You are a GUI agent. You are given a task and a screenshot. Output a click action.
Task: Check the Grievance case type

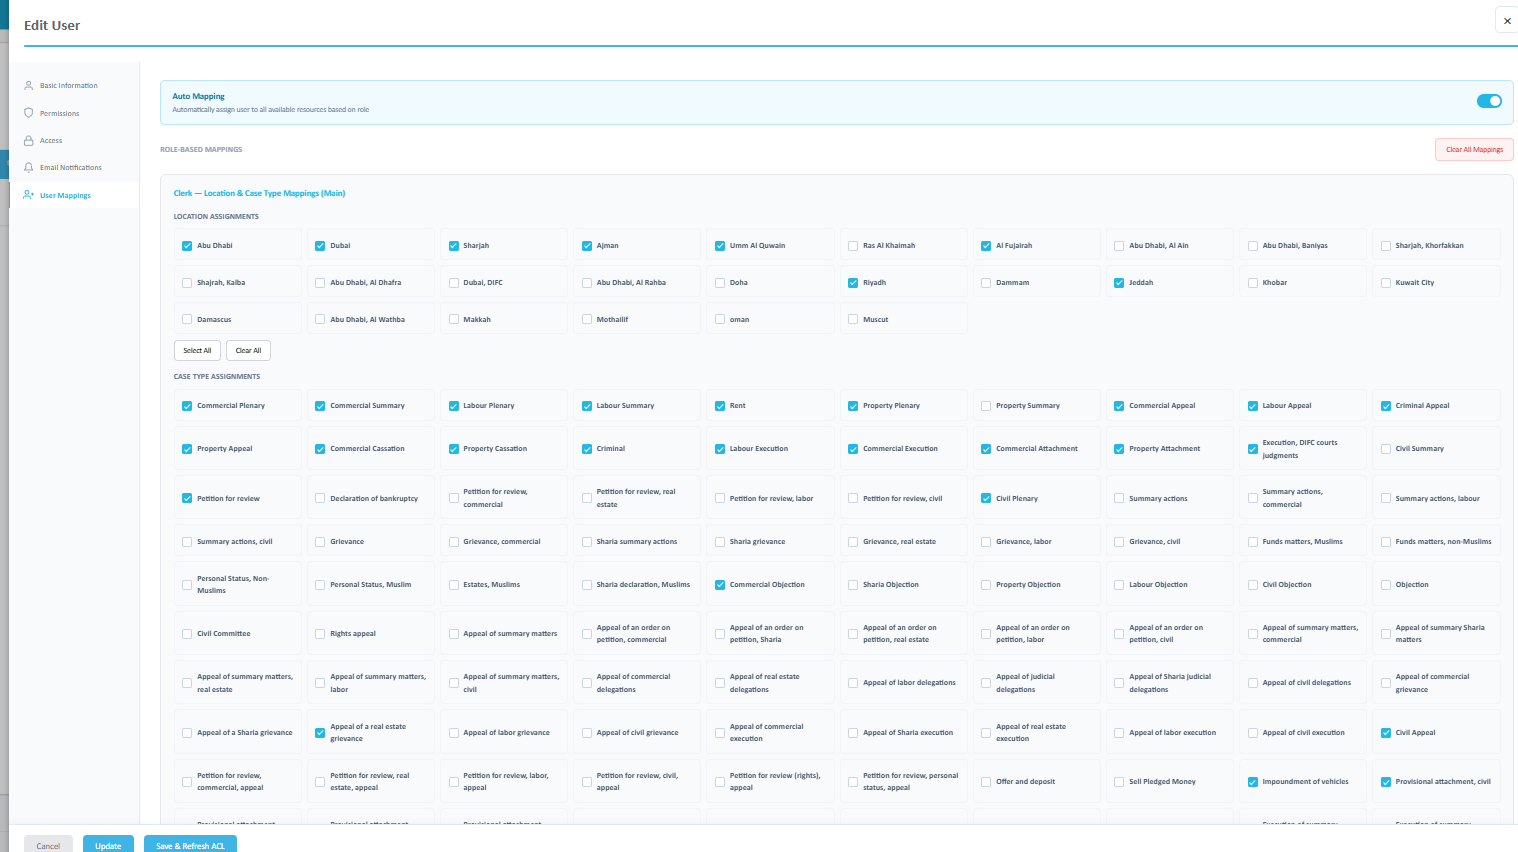tap(320, 542)
